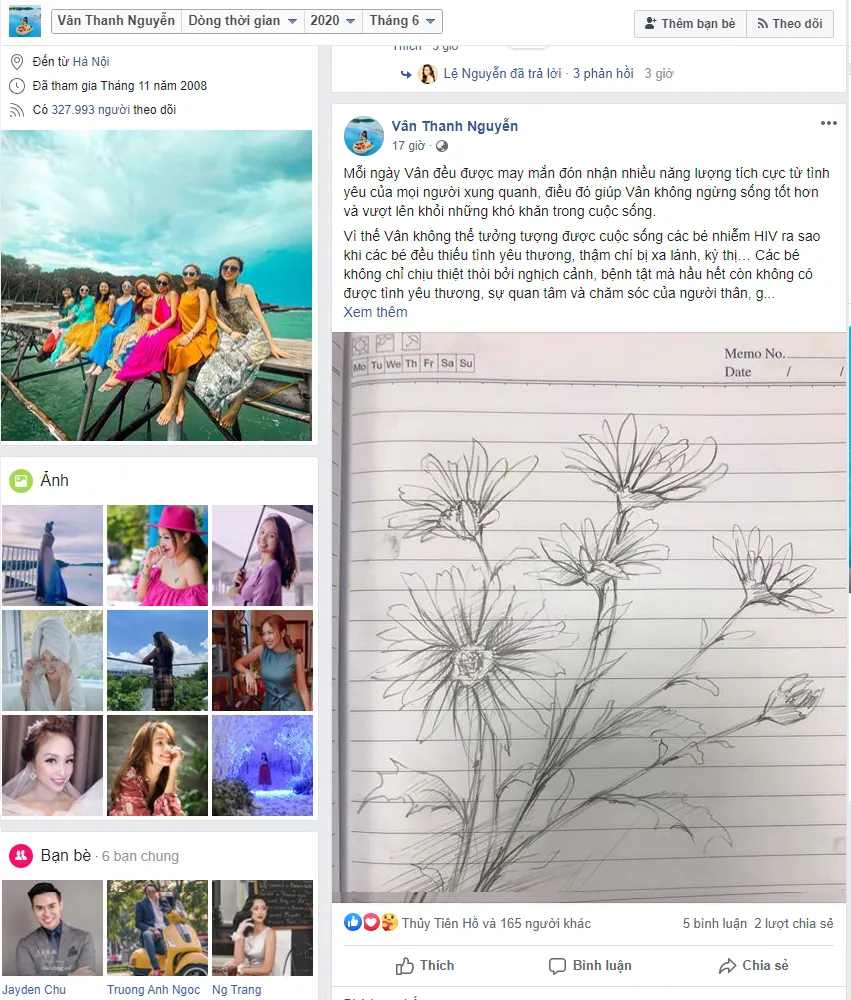851x1000 pixels.
Task: Click the Bình luận comment bubble icon
Action: pyautogui.click(x=557, y=966)
